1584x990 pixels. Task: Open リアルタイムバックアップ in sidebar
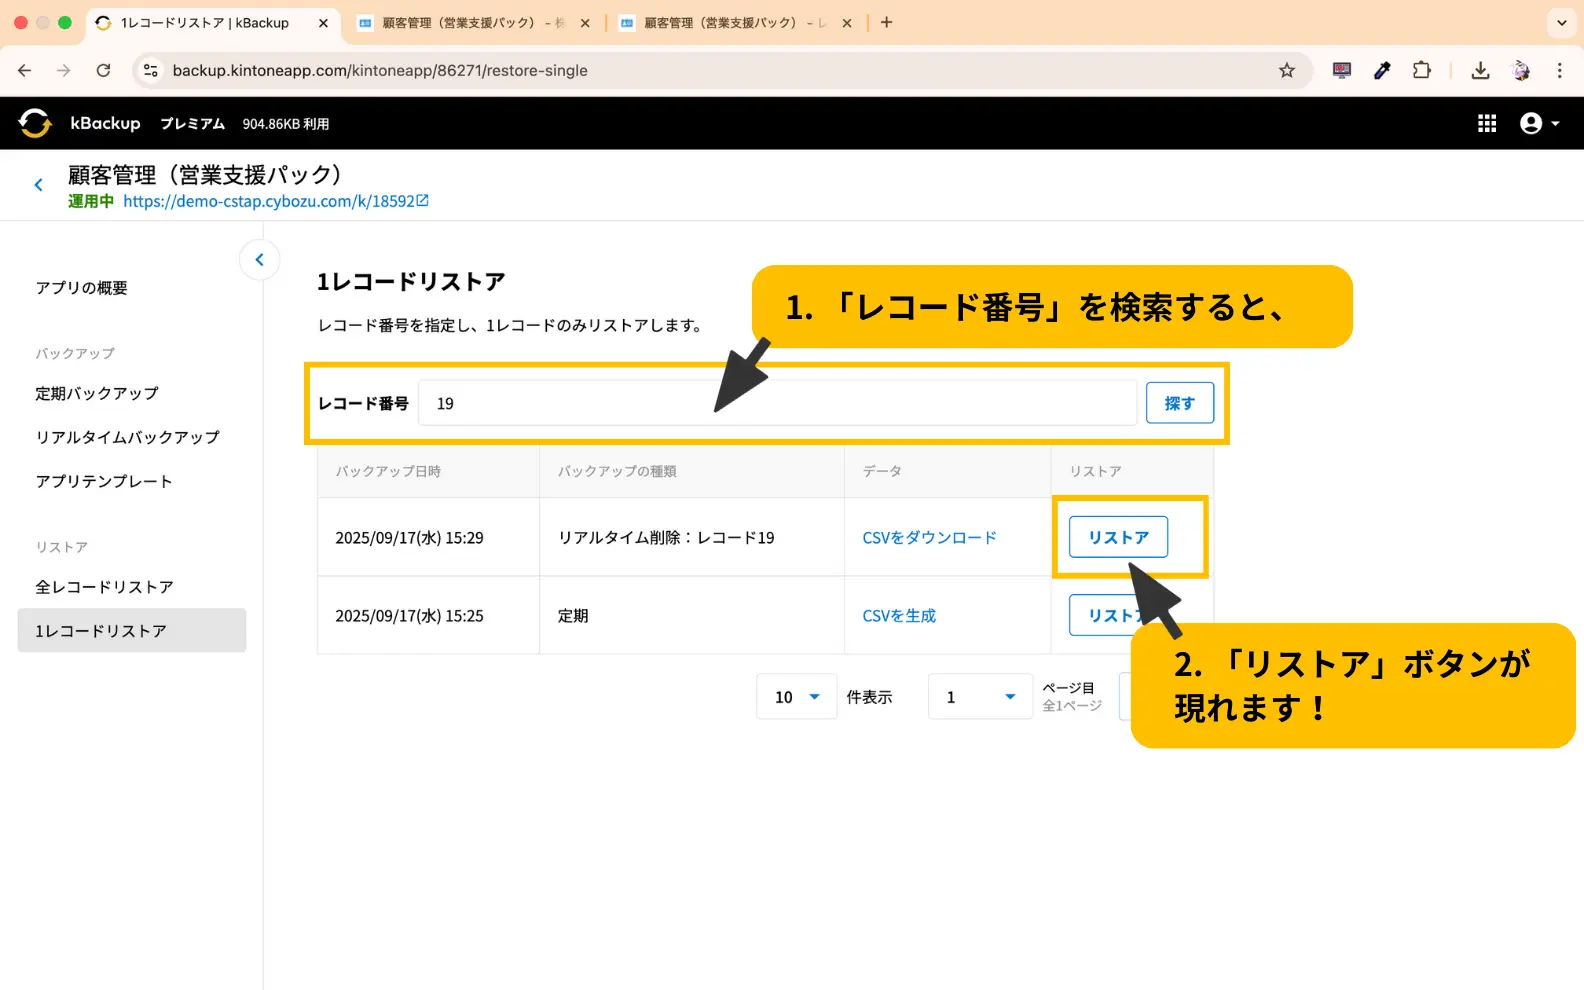(127, 437)
